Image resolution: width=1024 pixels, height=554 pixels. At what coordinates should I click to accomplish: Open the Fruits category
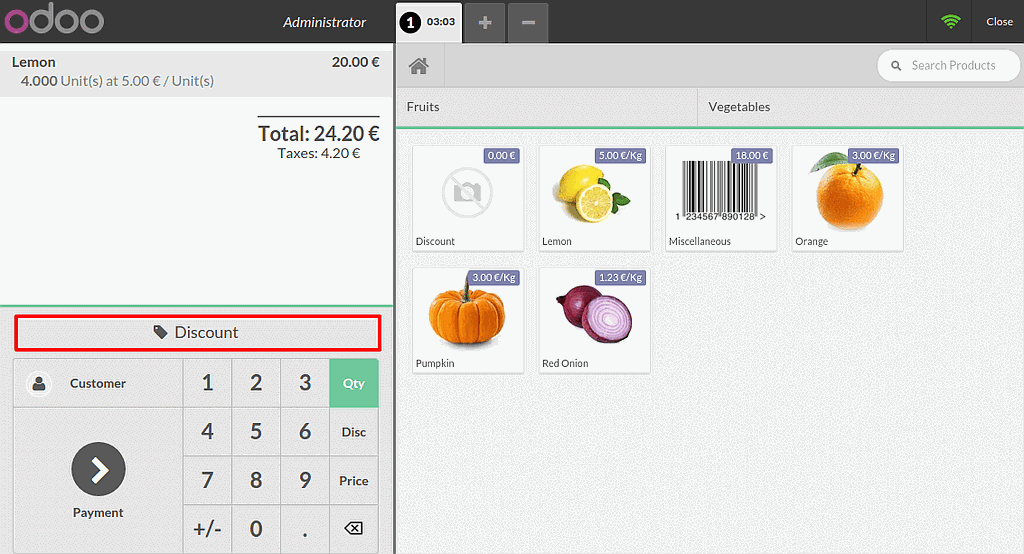click(545, 107)
